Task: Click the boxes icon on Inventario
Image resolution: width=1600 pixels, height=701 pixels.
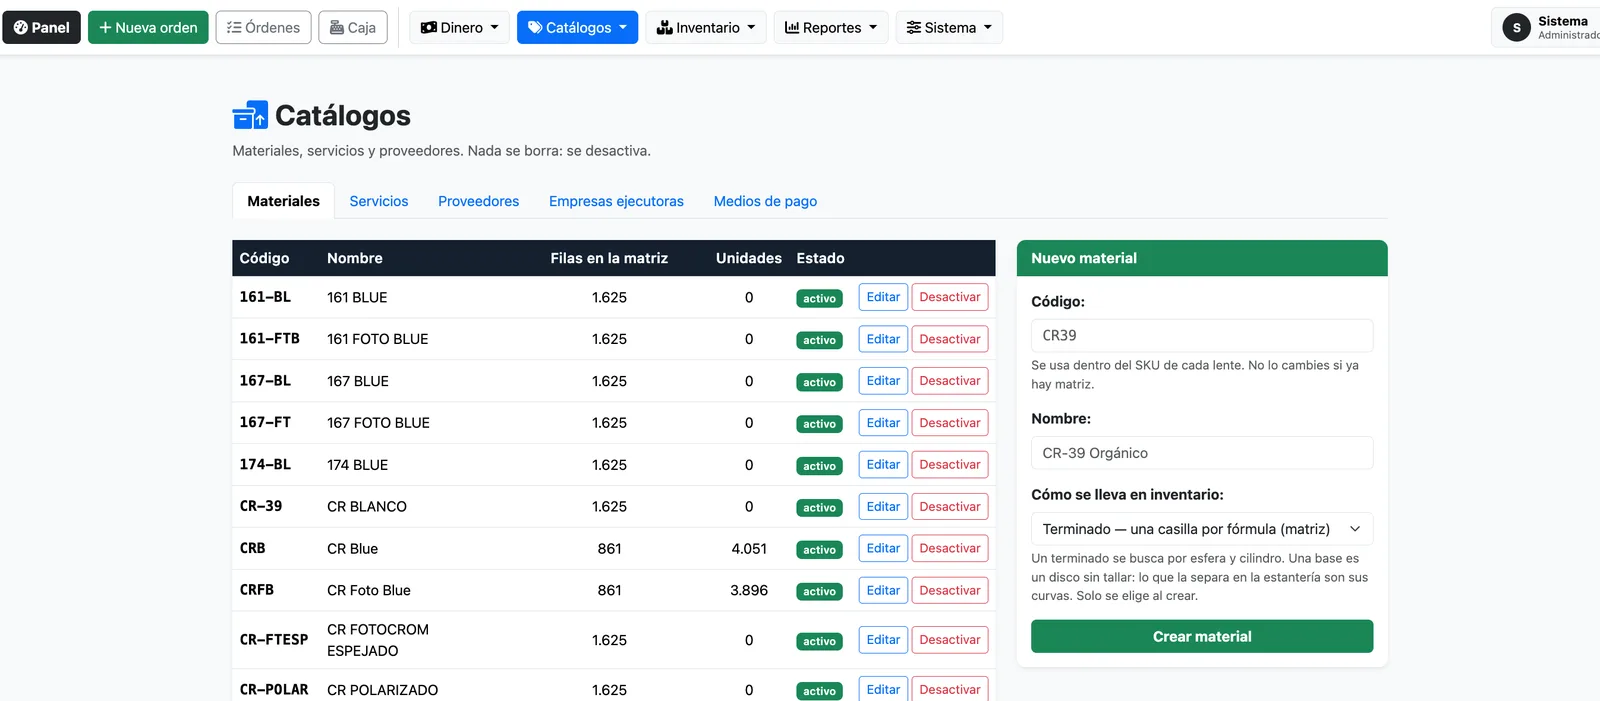Action: pos(664,28)
